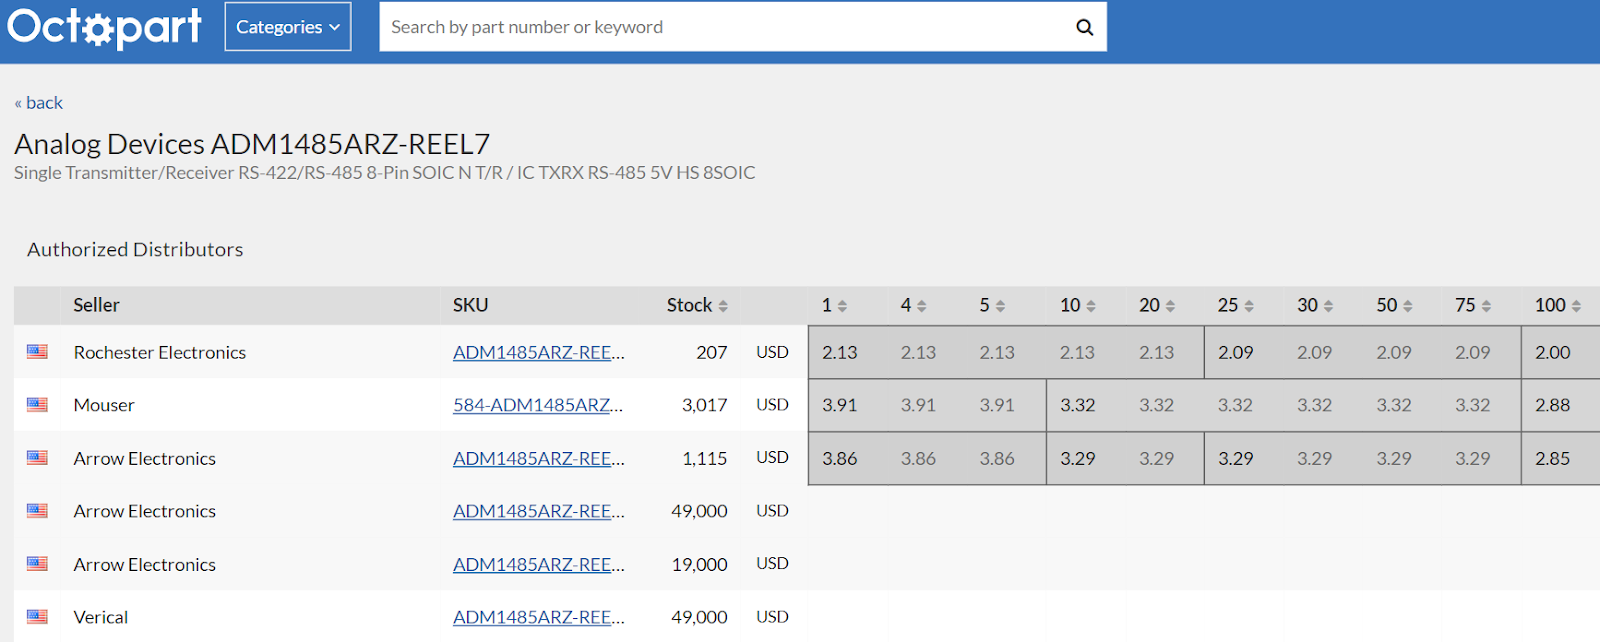Click Mouser stock value 3,017
The height and width of the screenshot is (642, 1600).
705,405
